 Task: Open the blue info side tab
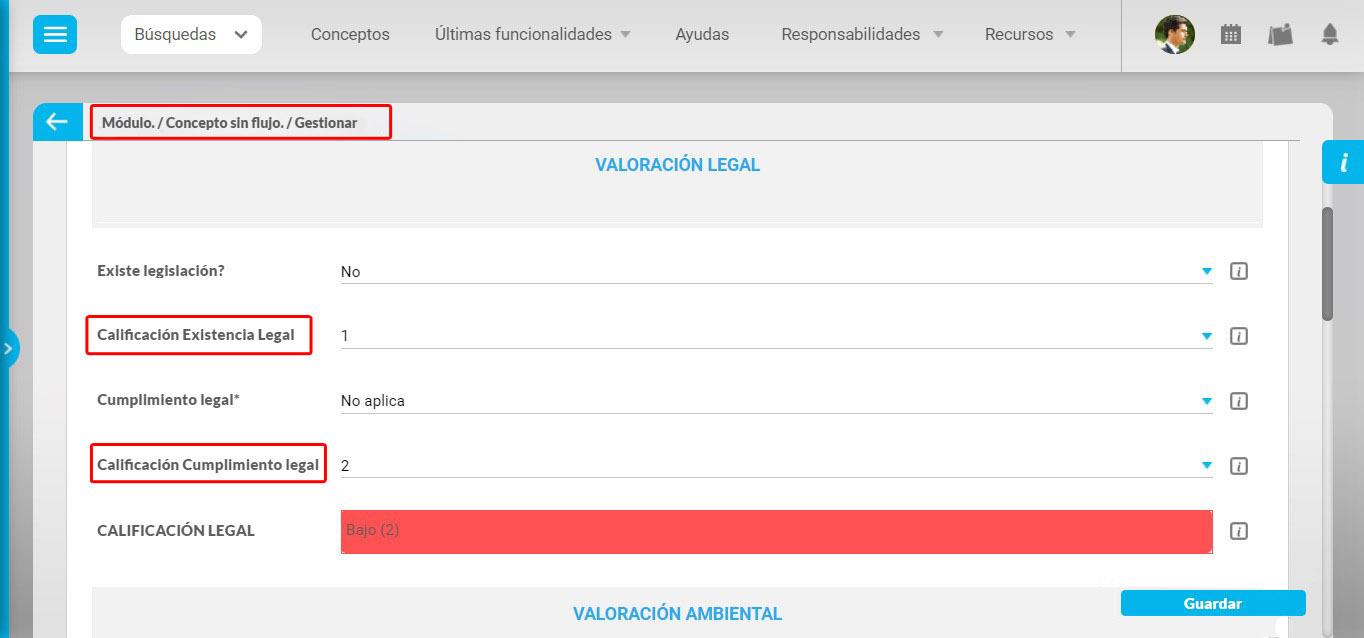(x=1343, y=162)
